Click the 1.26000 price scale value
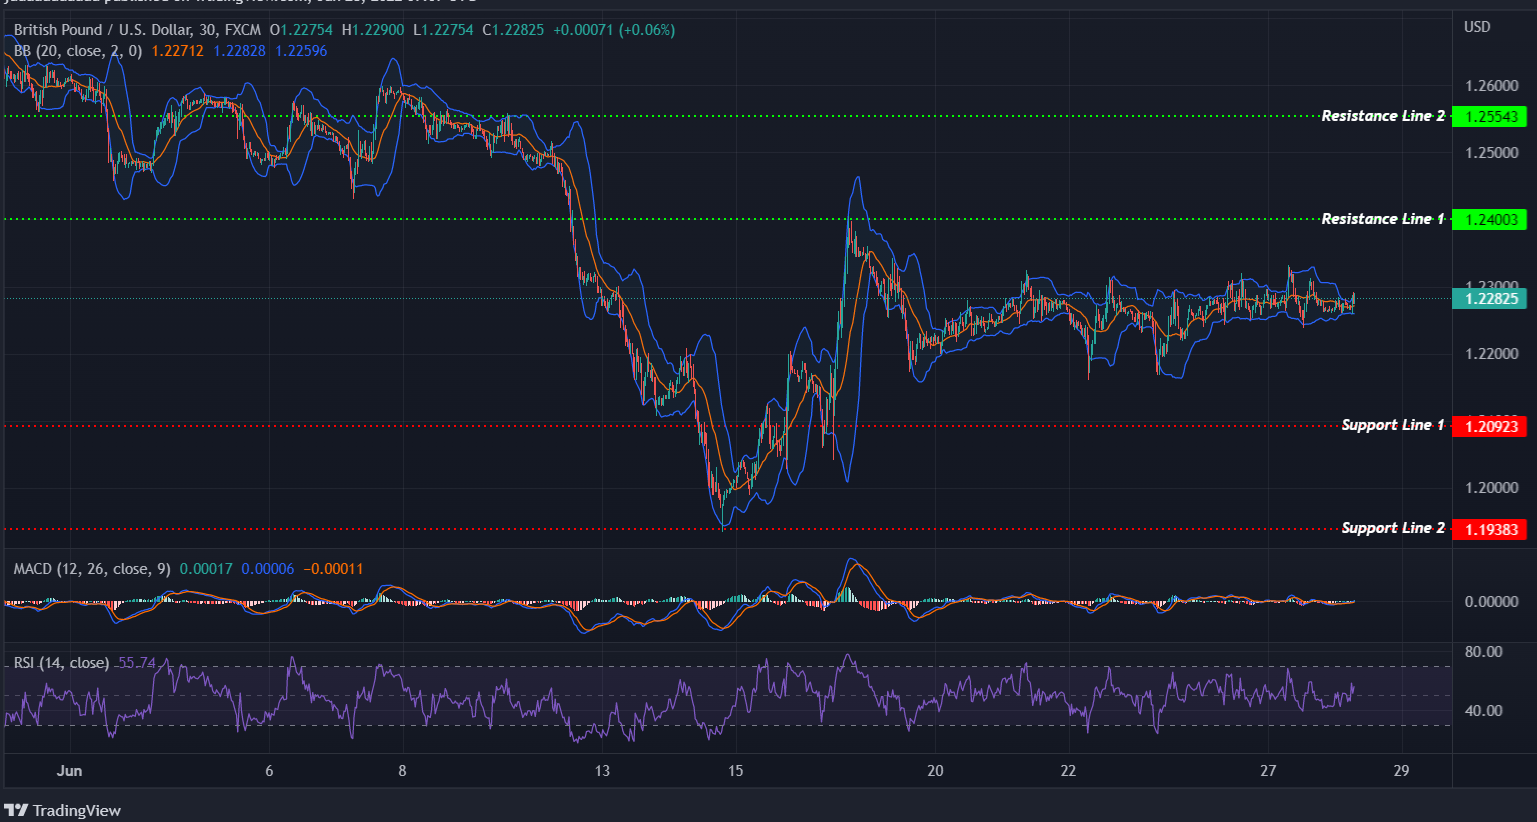Viewport: 1537px width, 822px height. (x=1490, y=86)
